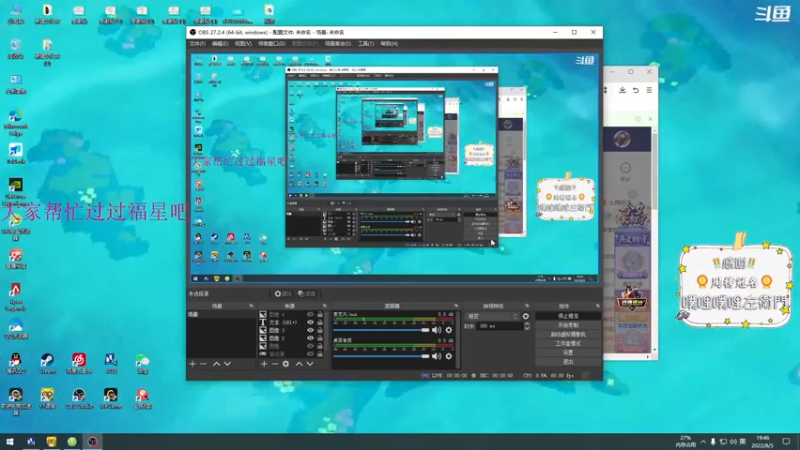Image resolution: width=800 pixels, height=450 pixels.
Task: Open OBS 设置 settings button
Action: (x=568, y=353)
